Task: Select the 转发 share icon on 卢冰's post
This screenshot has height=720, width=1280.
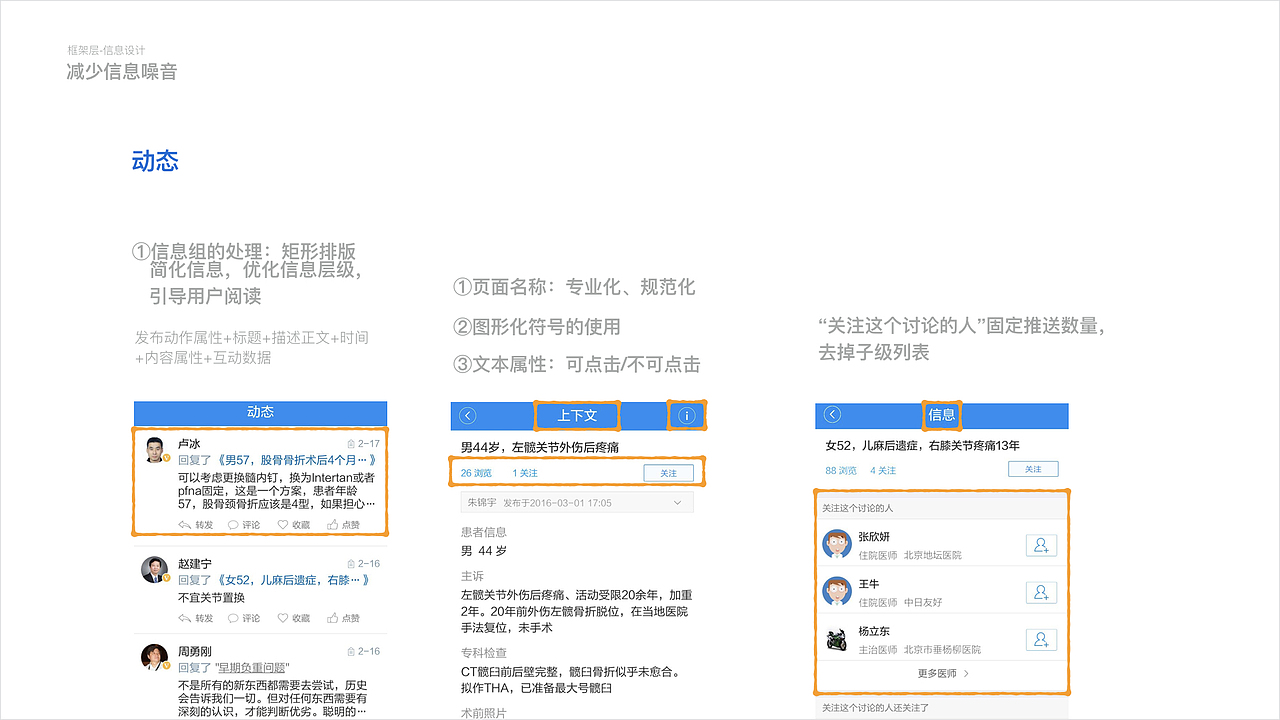Action: point(184,524)
